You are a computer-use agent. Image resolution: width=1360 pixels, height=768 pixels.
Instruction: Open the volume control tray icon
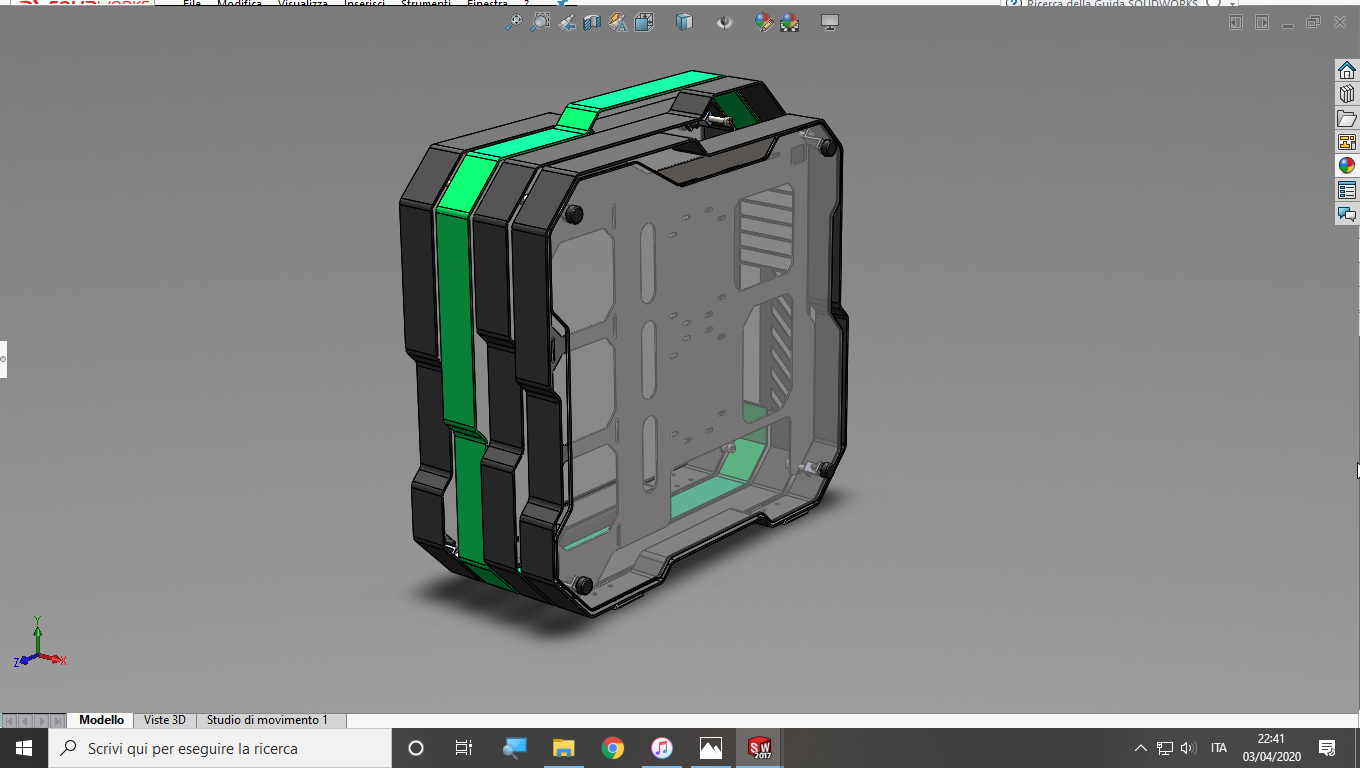point(1188,748)
